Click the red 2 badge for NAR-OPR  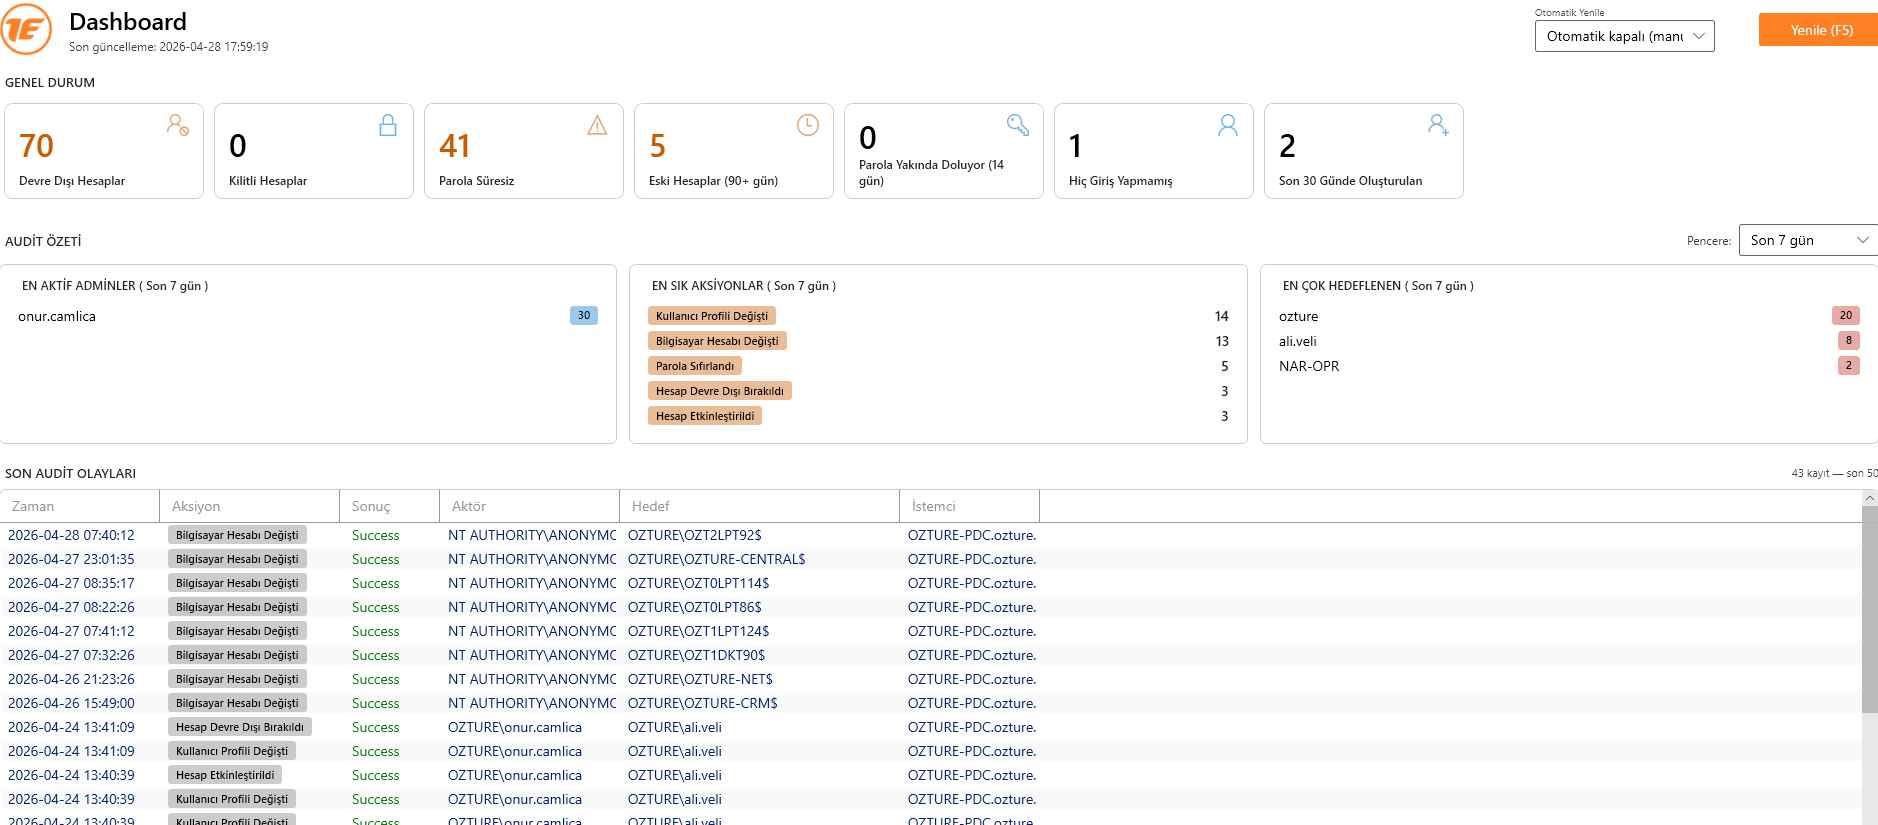point(1849,365)
